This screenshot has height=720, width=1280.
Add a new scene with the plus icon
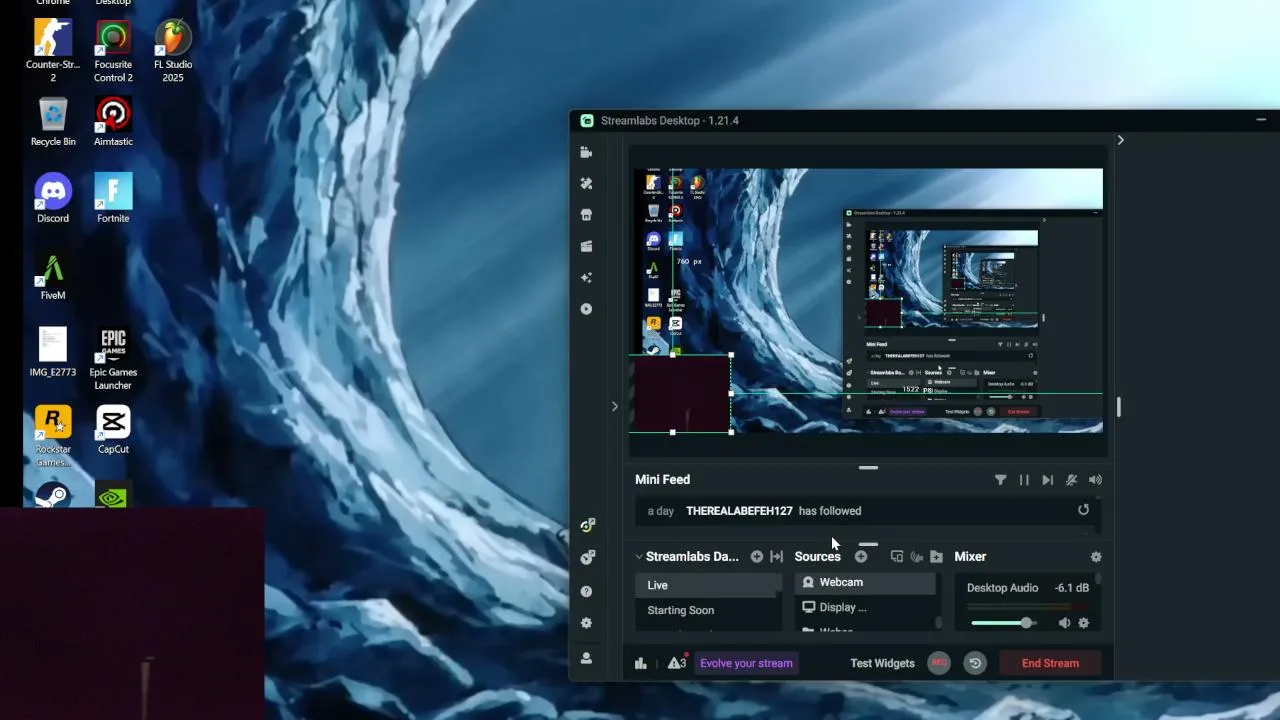757,557
